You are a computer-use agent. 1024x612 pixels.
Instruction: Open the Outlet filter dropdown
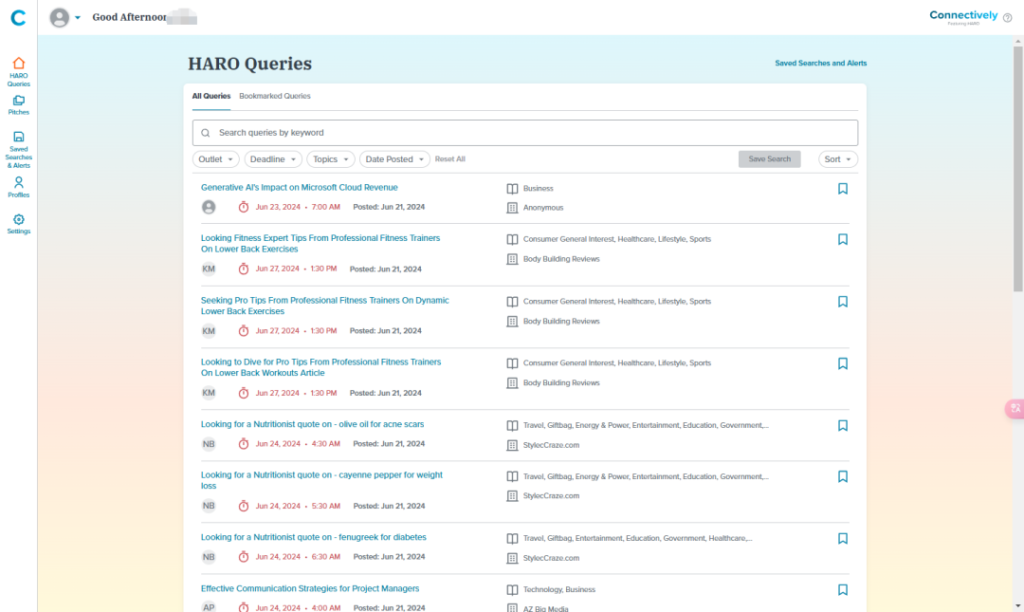coord(216,159)
